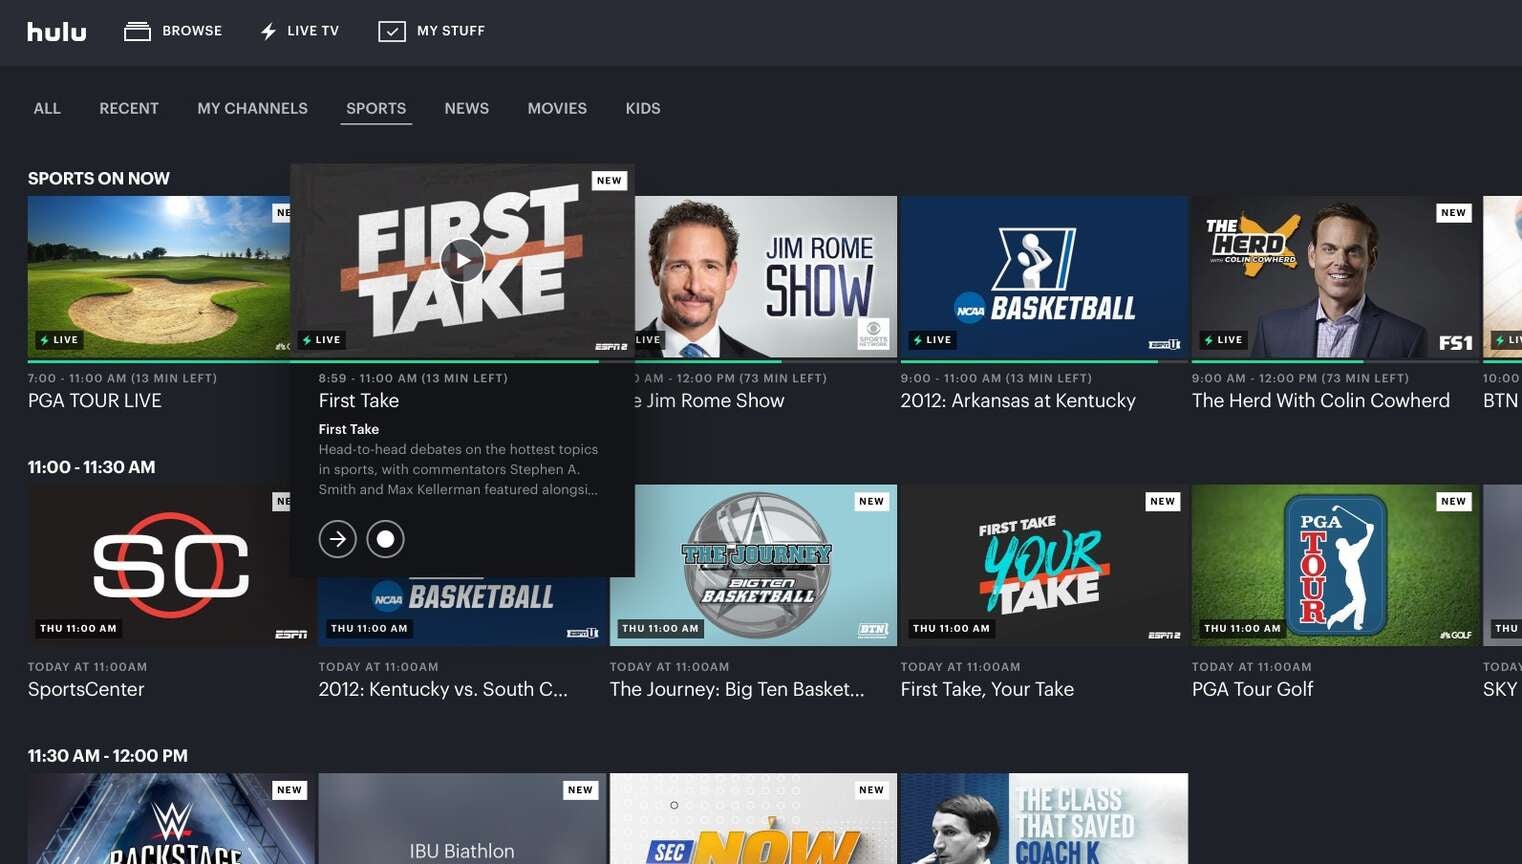The width and height of the screenshot is (1522, 864).
Task: Click the LIVE badge on PGA TOUR LIVE
Action: coord(59,340)
